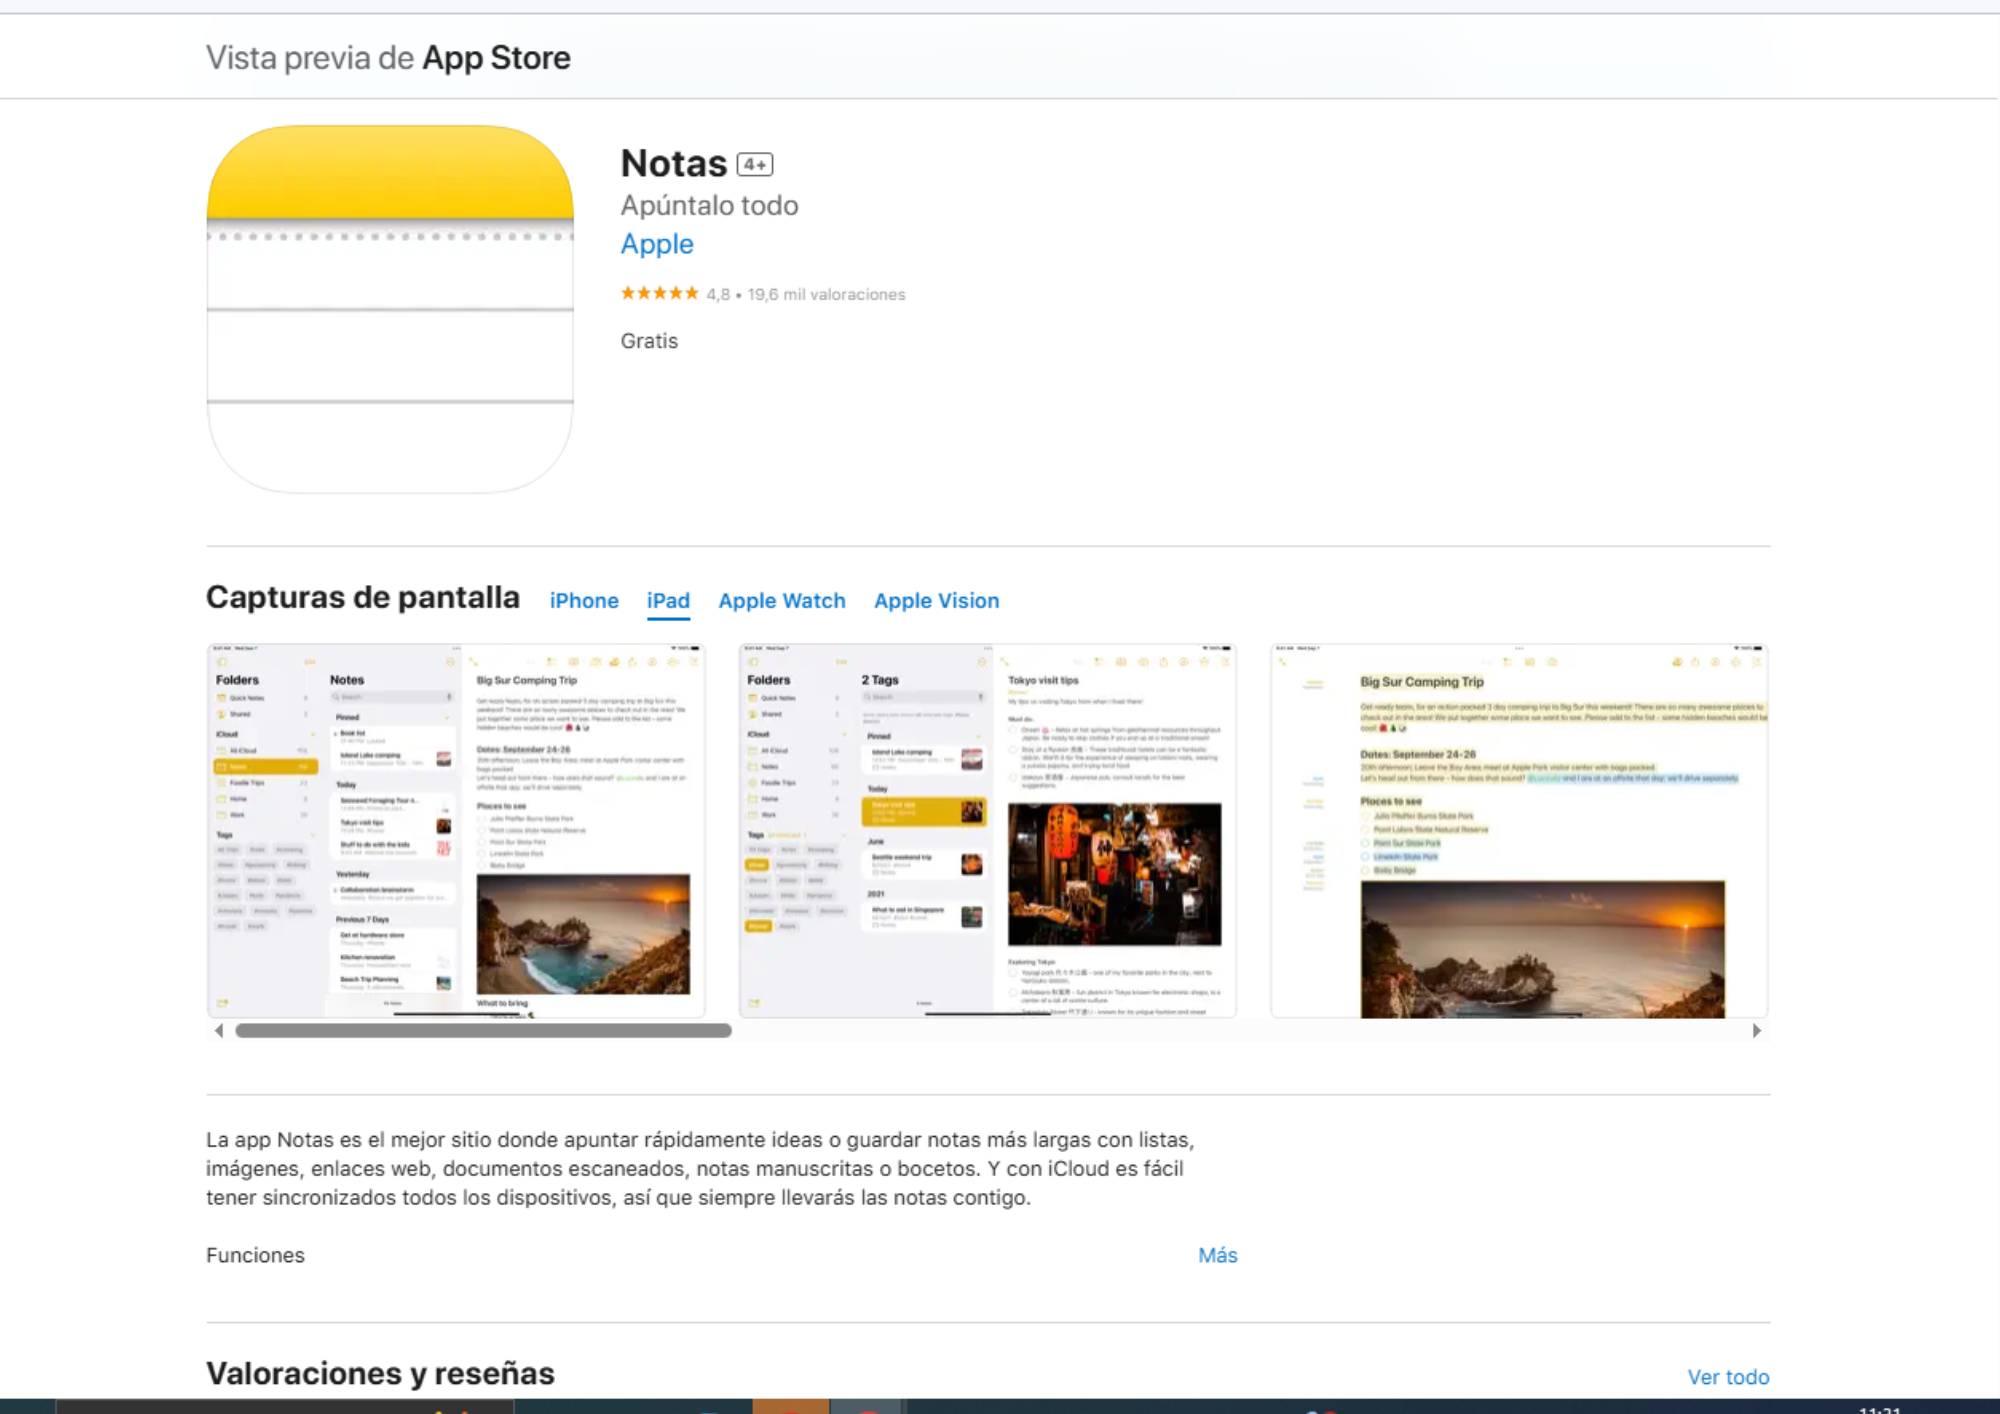Switch to iPhone screenshots tab

point(584,600)
